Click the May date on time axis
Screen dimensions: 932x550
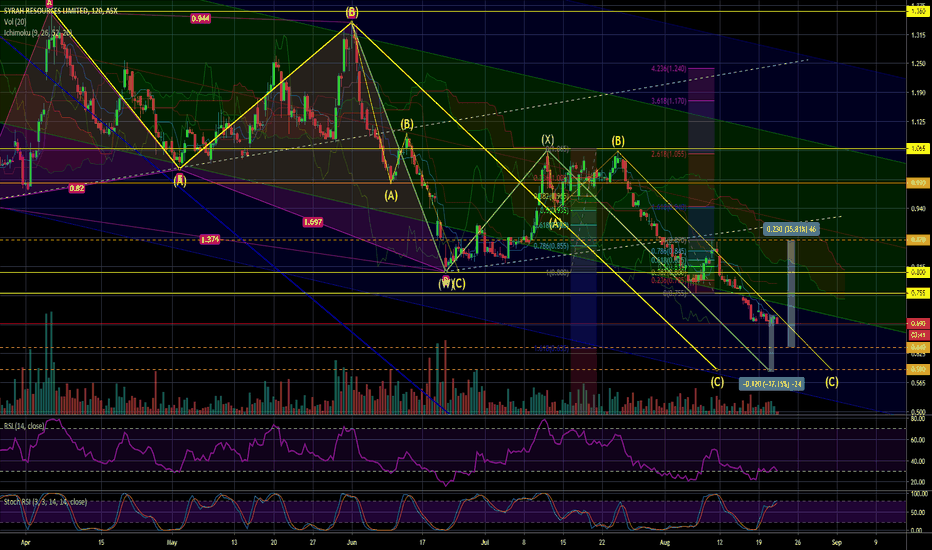(x=172, y=542)
